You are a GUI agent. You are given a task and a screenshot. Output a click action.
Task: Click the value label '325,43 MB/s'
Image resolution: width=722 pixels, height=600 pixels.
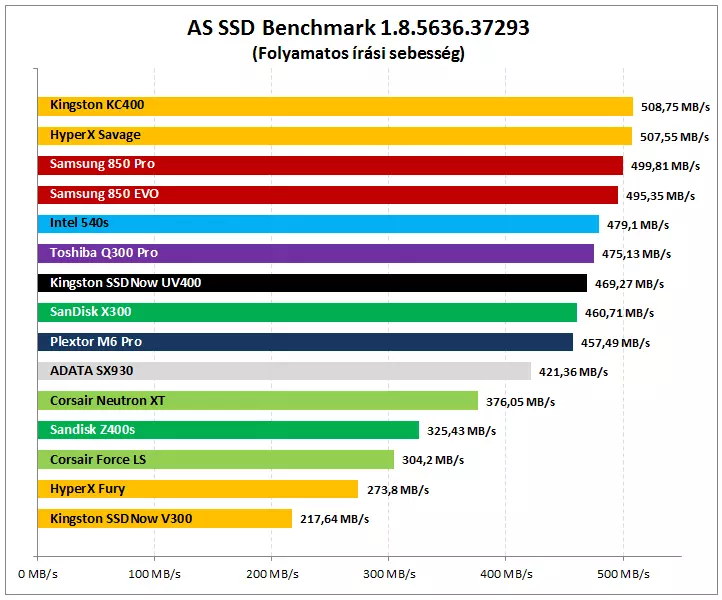461,431
